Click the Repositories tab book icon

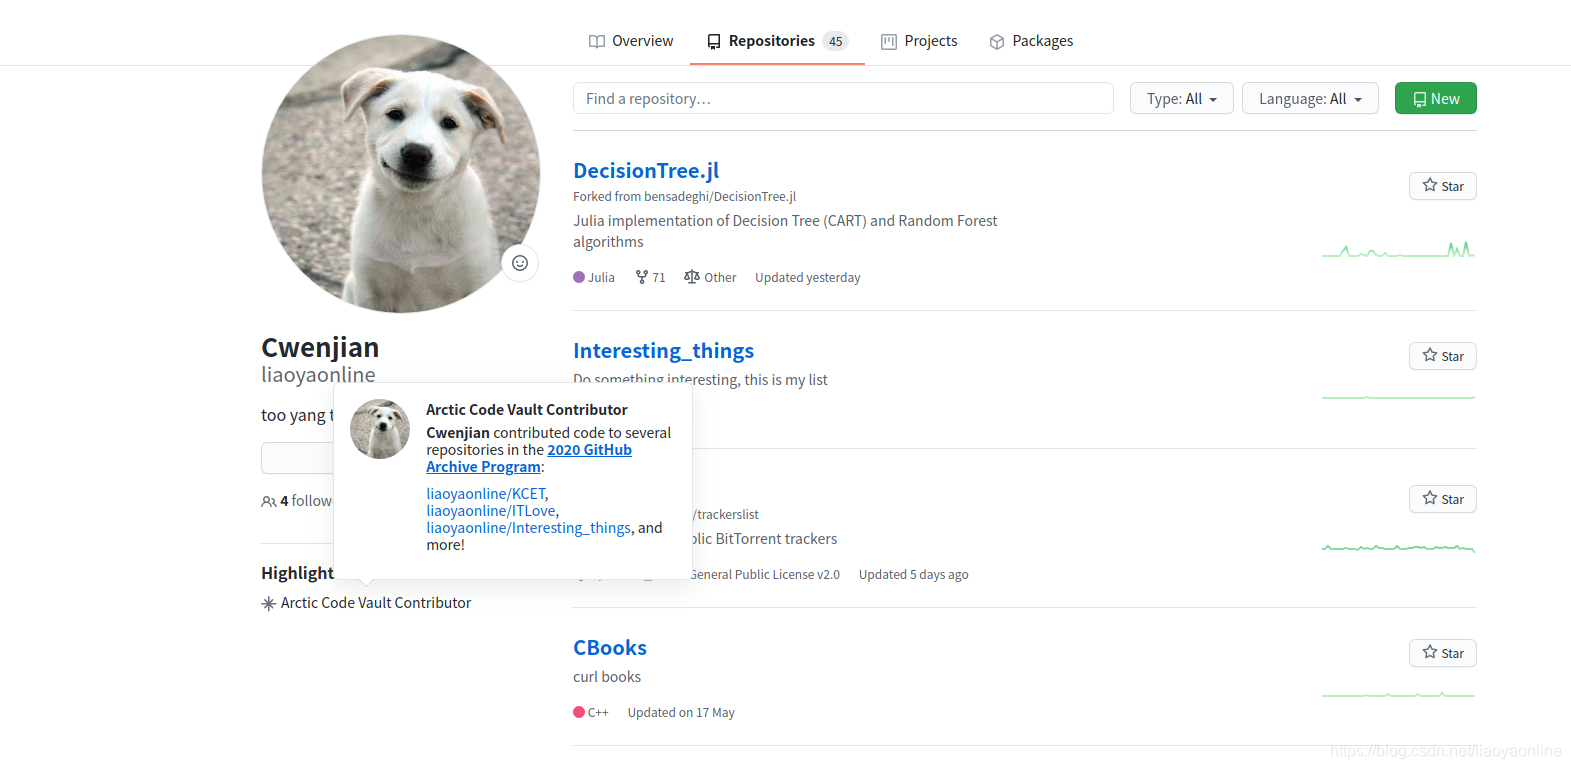[x=714, y=42]
